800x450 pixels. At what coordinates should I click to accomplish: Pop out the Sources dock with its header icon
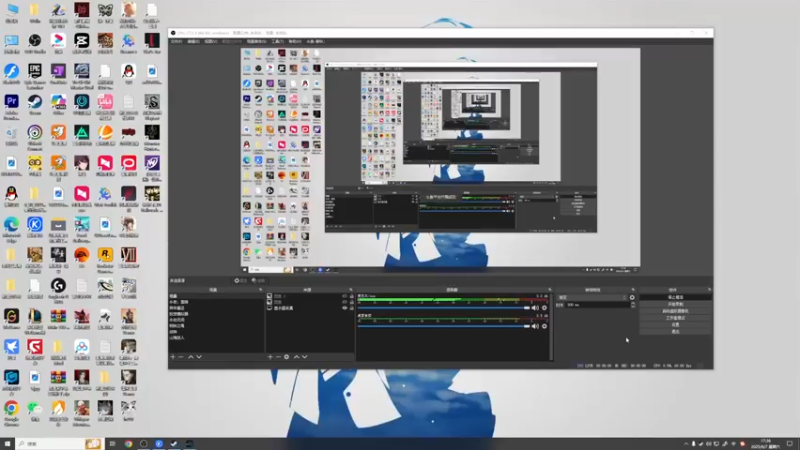351,290
